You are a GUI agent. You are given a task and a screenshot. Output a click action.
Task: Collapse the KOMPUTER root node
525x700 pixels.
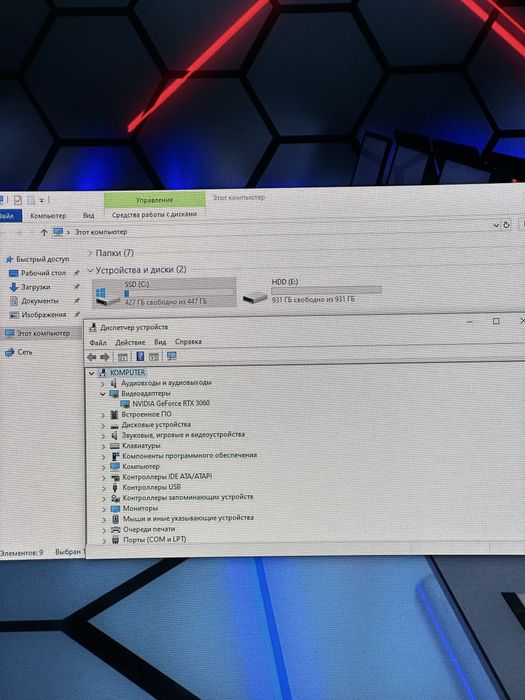coord(92,373)
